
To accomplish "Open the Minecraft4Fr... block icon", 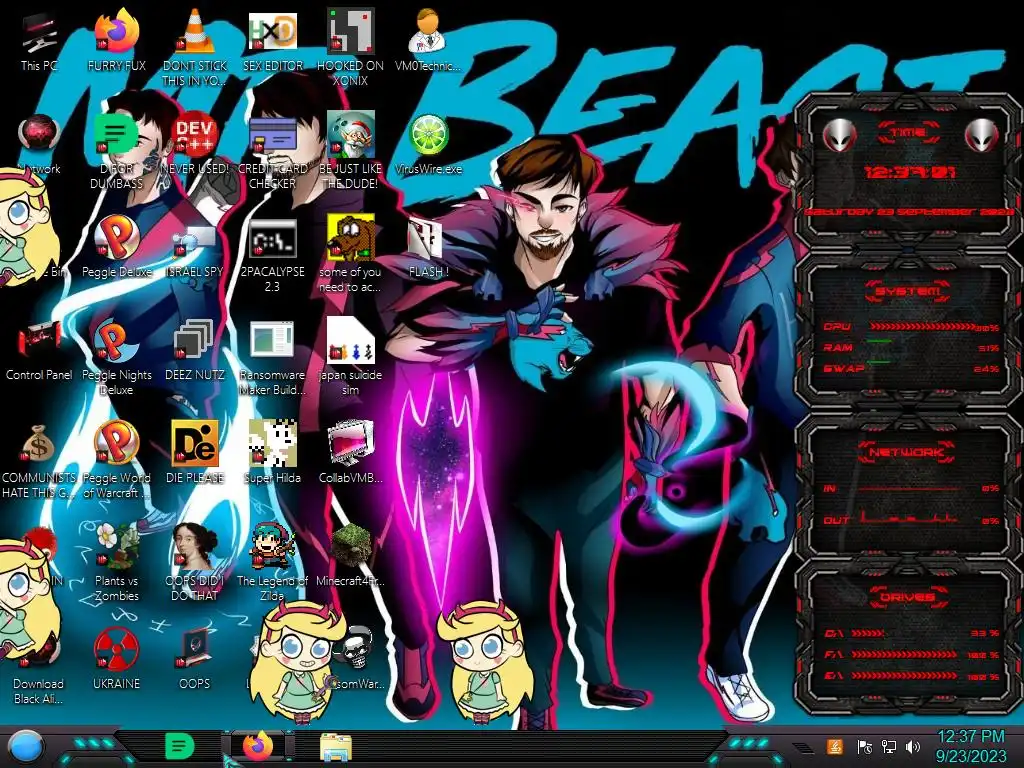I will [351, 546].
